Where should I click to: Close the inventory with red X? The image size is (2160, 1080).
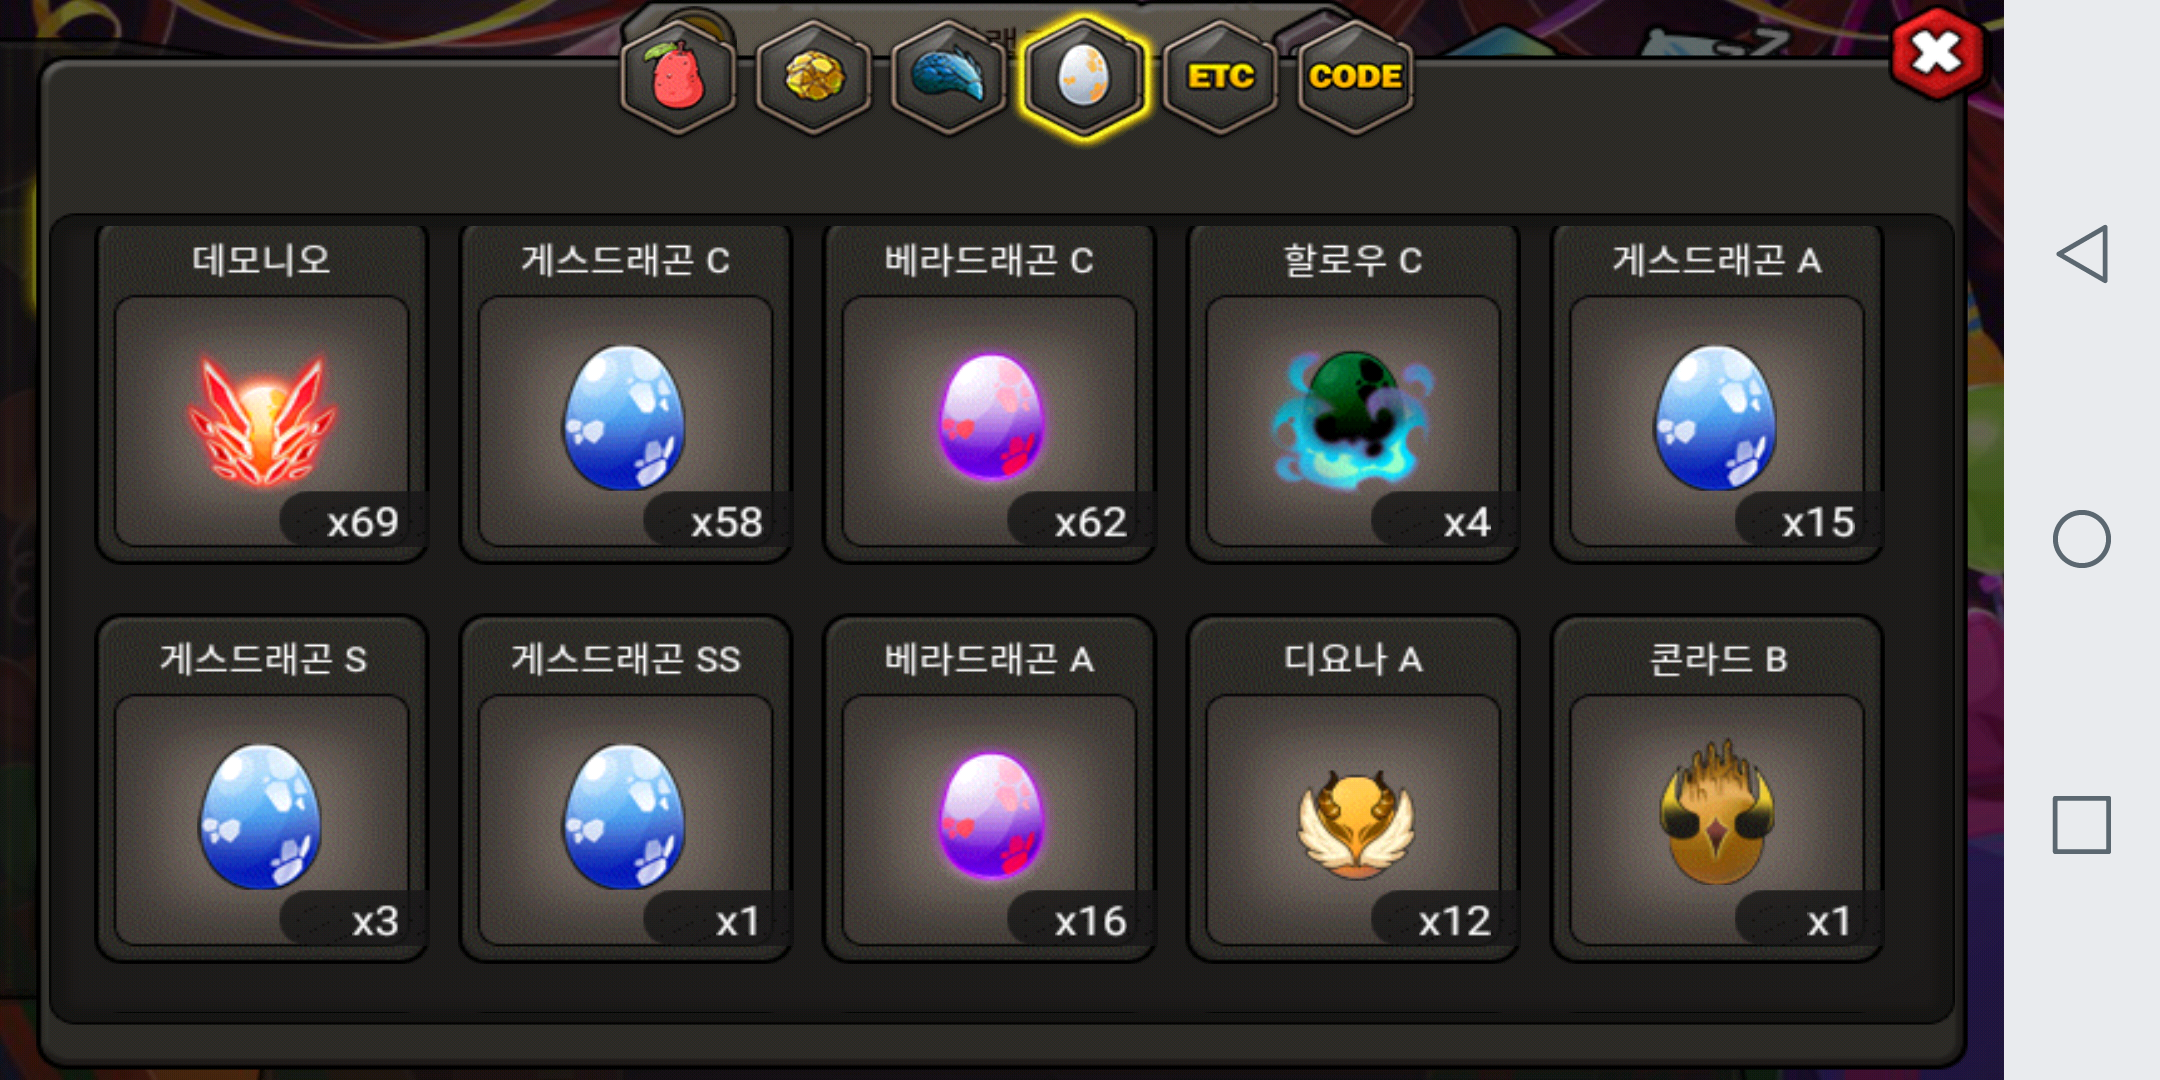point(1937,53)
